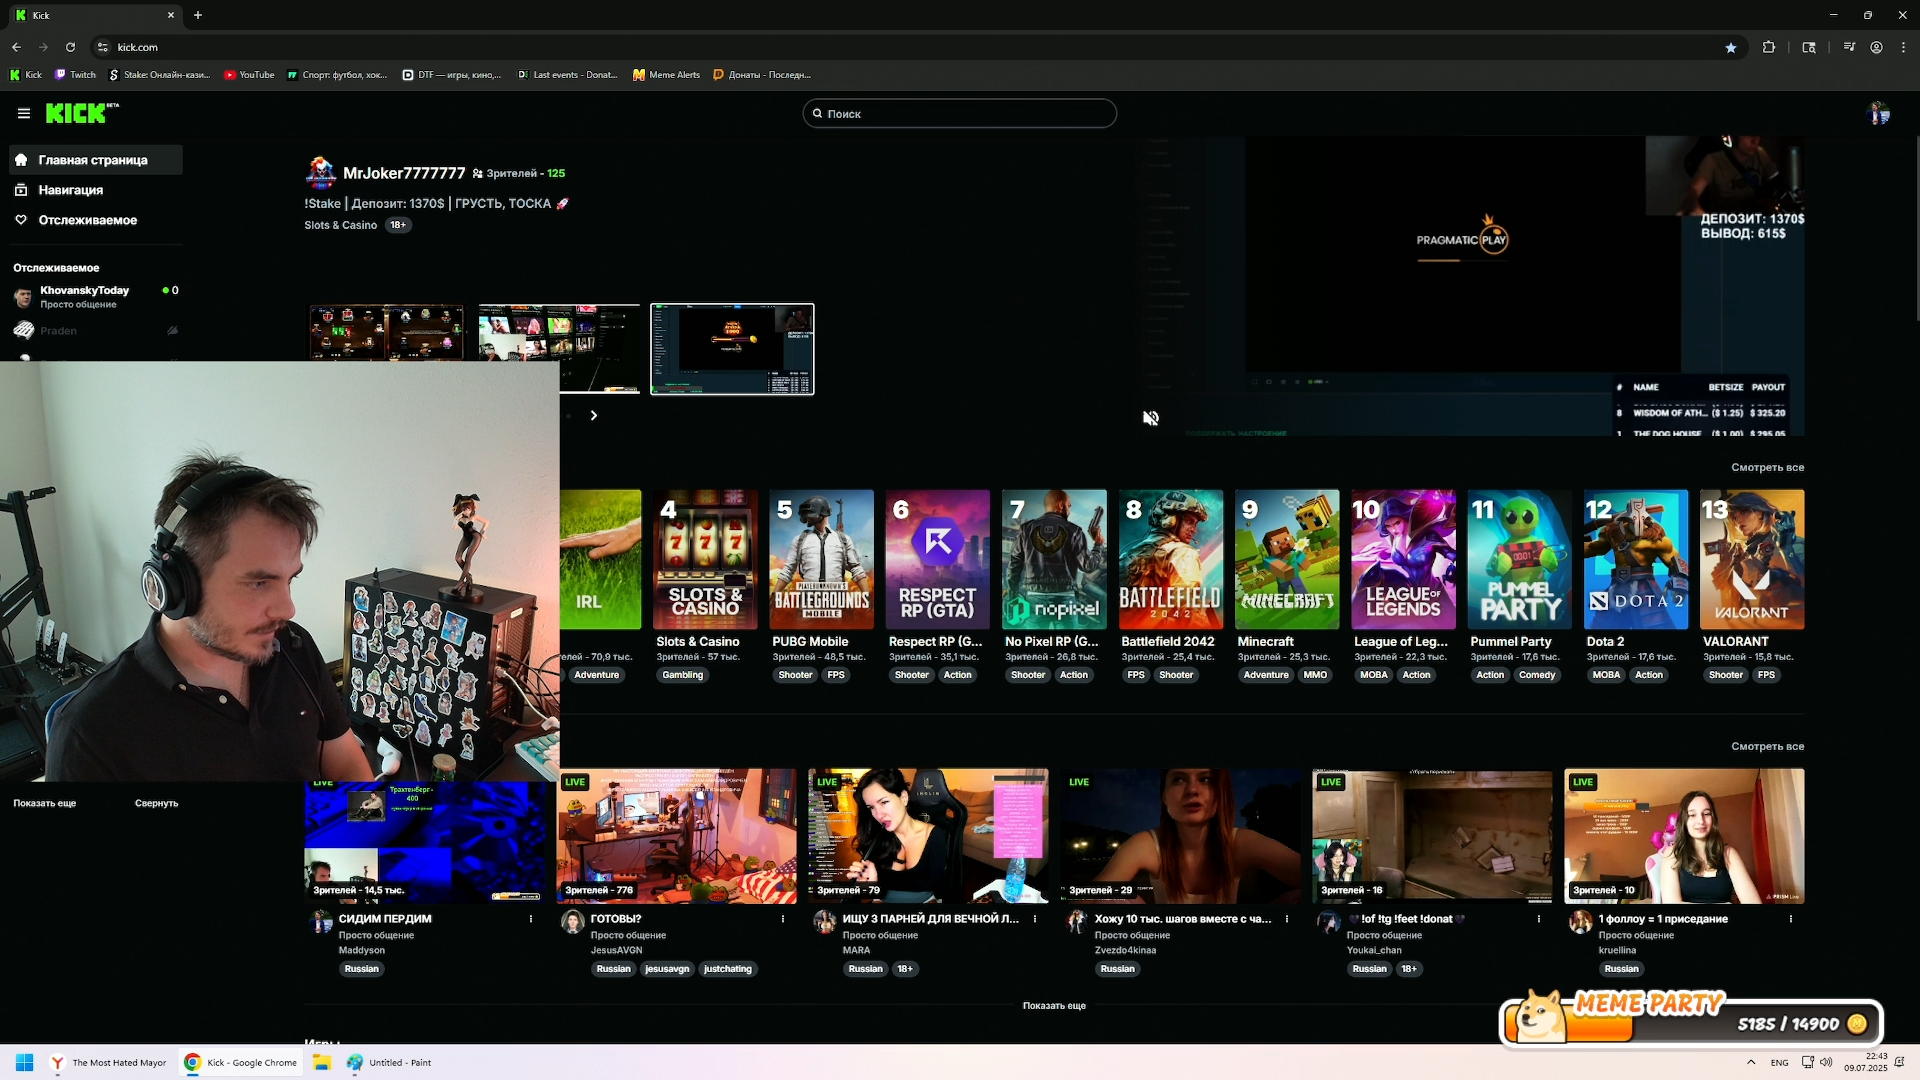Viewport: 1920px width, 1080px height.
Task: Open the user profile avatar menu
Action: click(x=1879, y=113)
